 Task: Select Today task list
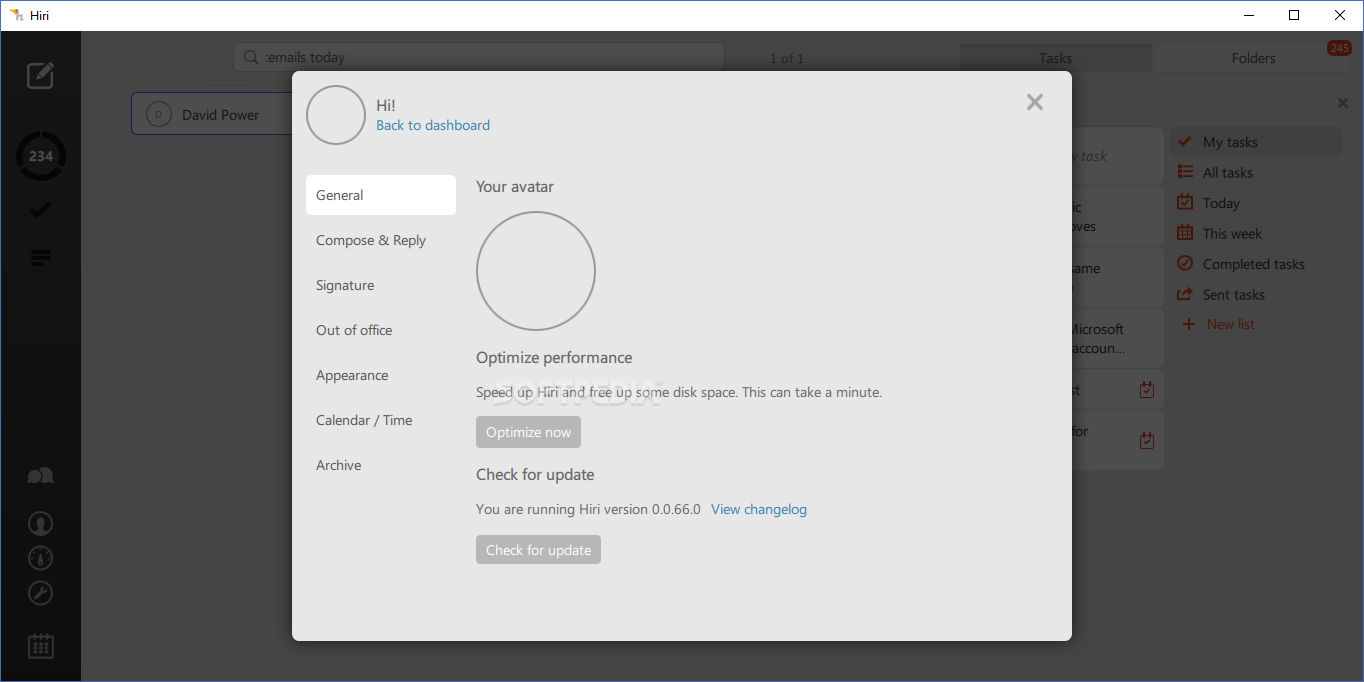click(x=1221, y=203)
